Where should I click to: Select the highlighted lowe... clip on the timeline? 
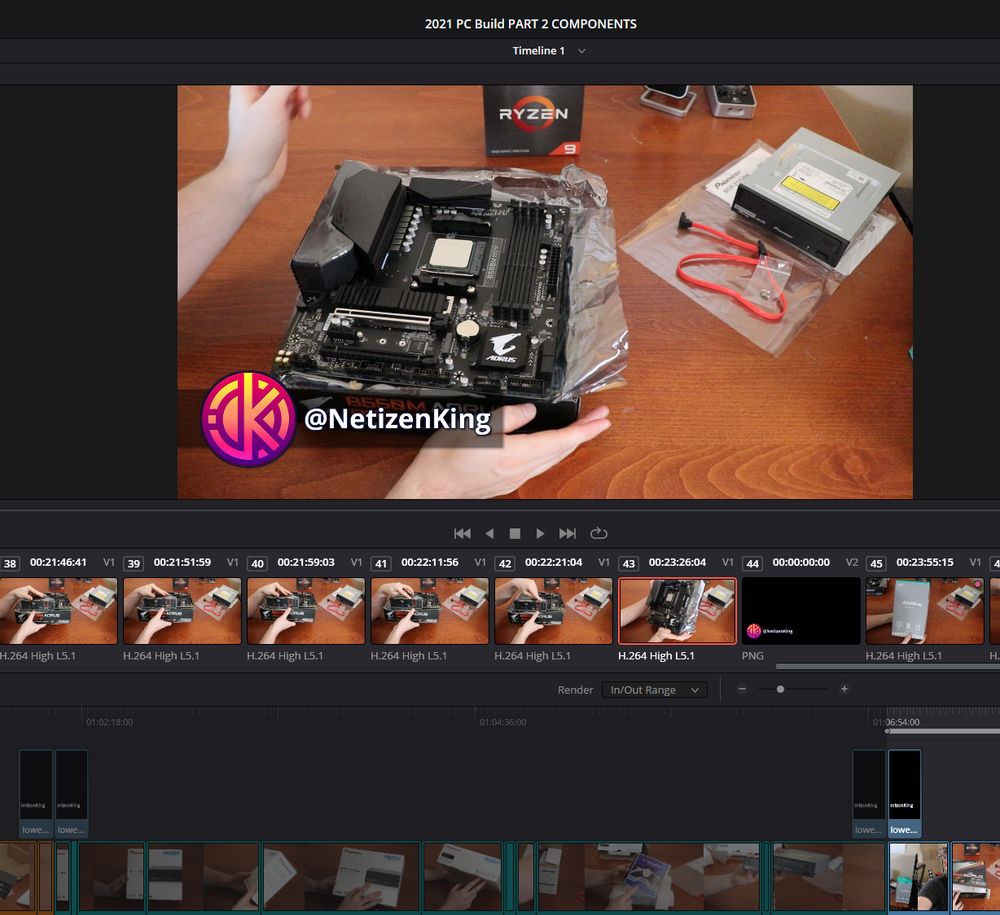click(x=904, y=793)
